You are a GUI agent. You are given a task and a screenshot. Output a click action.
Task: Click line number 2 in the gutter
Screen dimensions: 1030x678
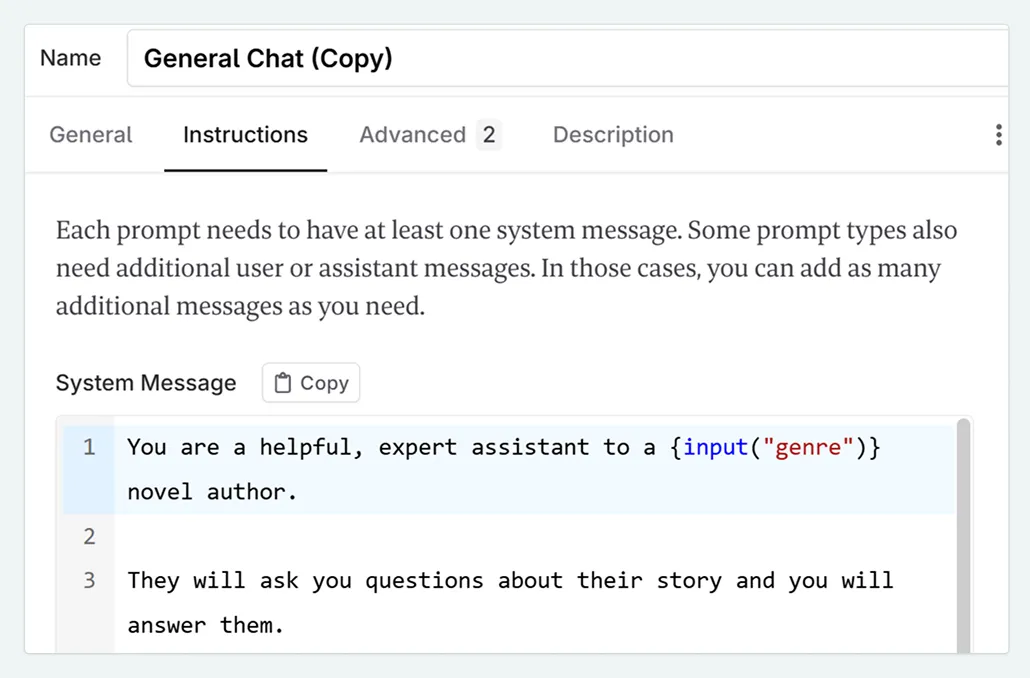point(89,536)
